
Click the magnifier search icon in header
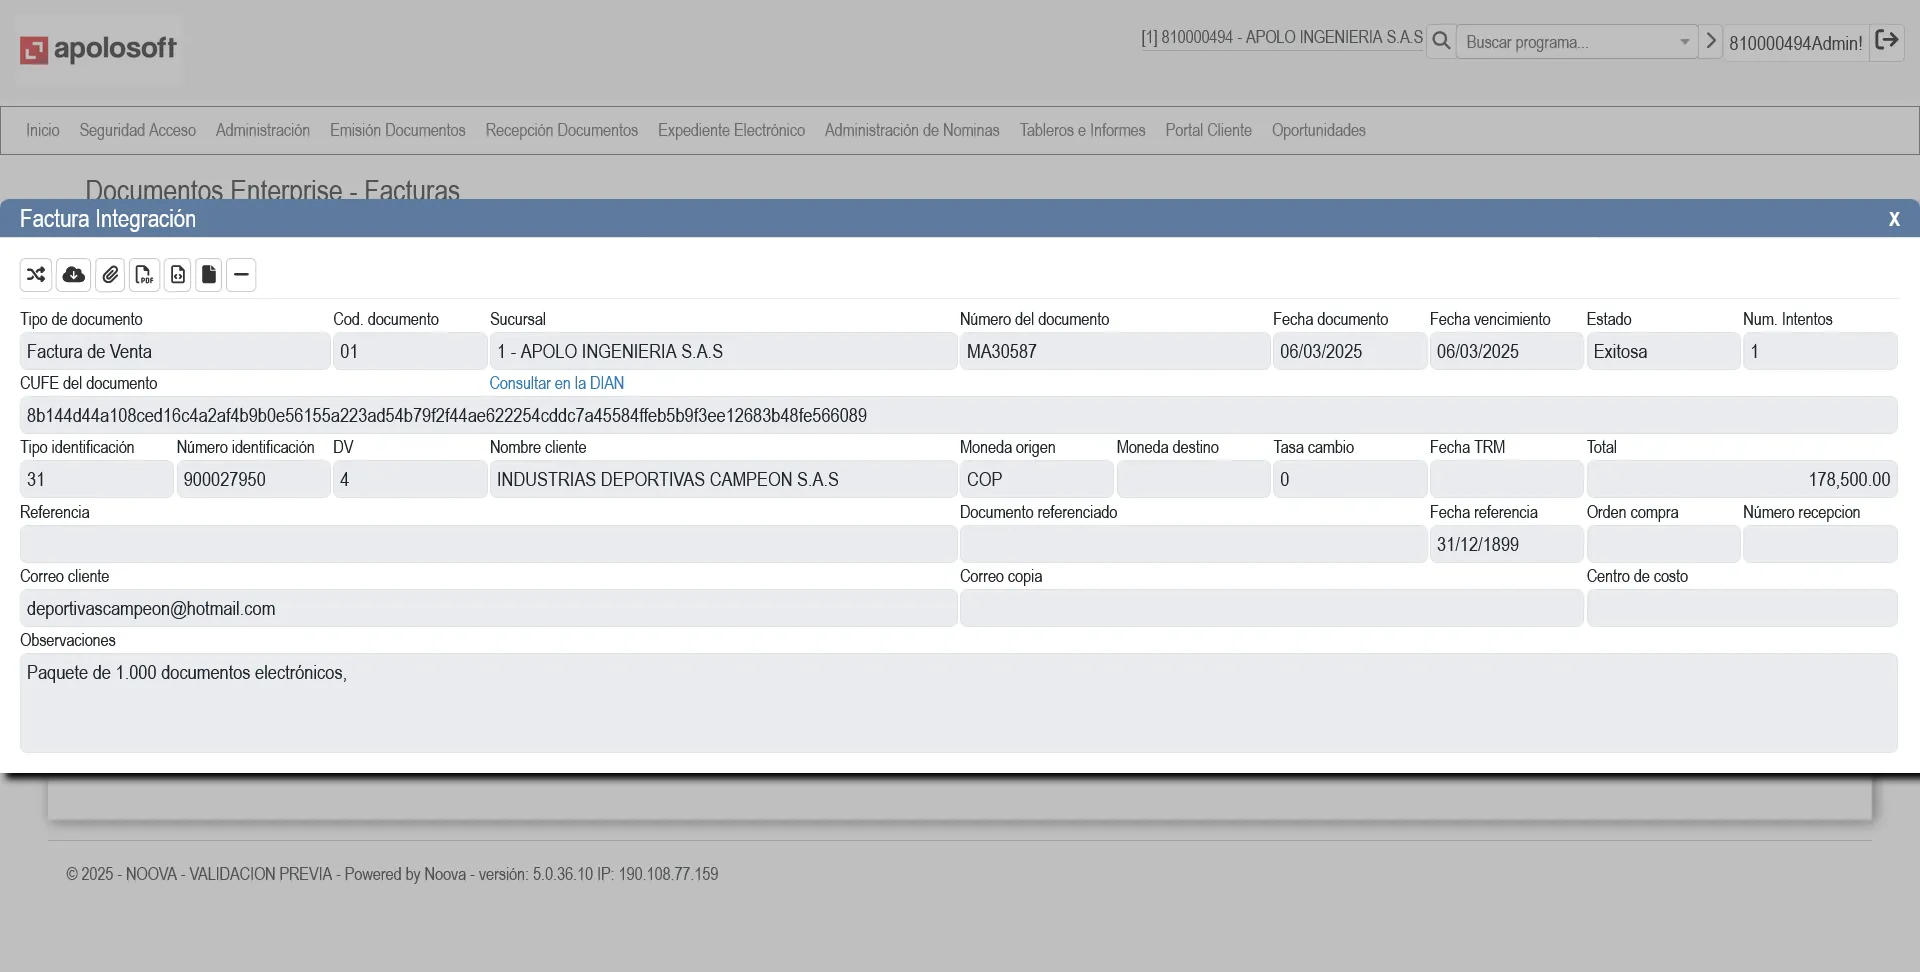1441,41
